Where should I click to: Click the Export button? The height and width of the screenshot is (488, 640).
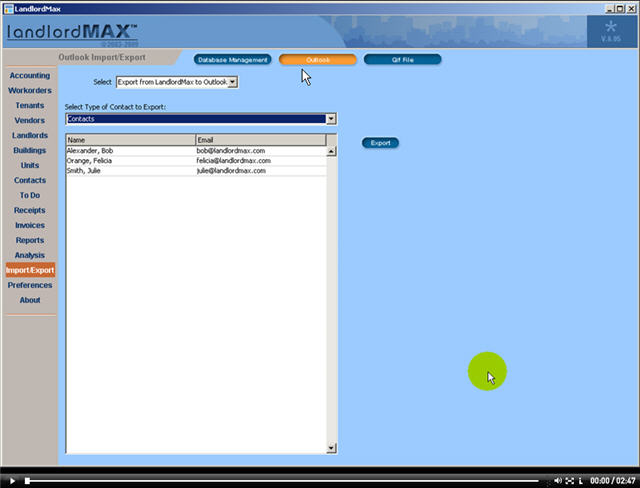coord(380,143)
